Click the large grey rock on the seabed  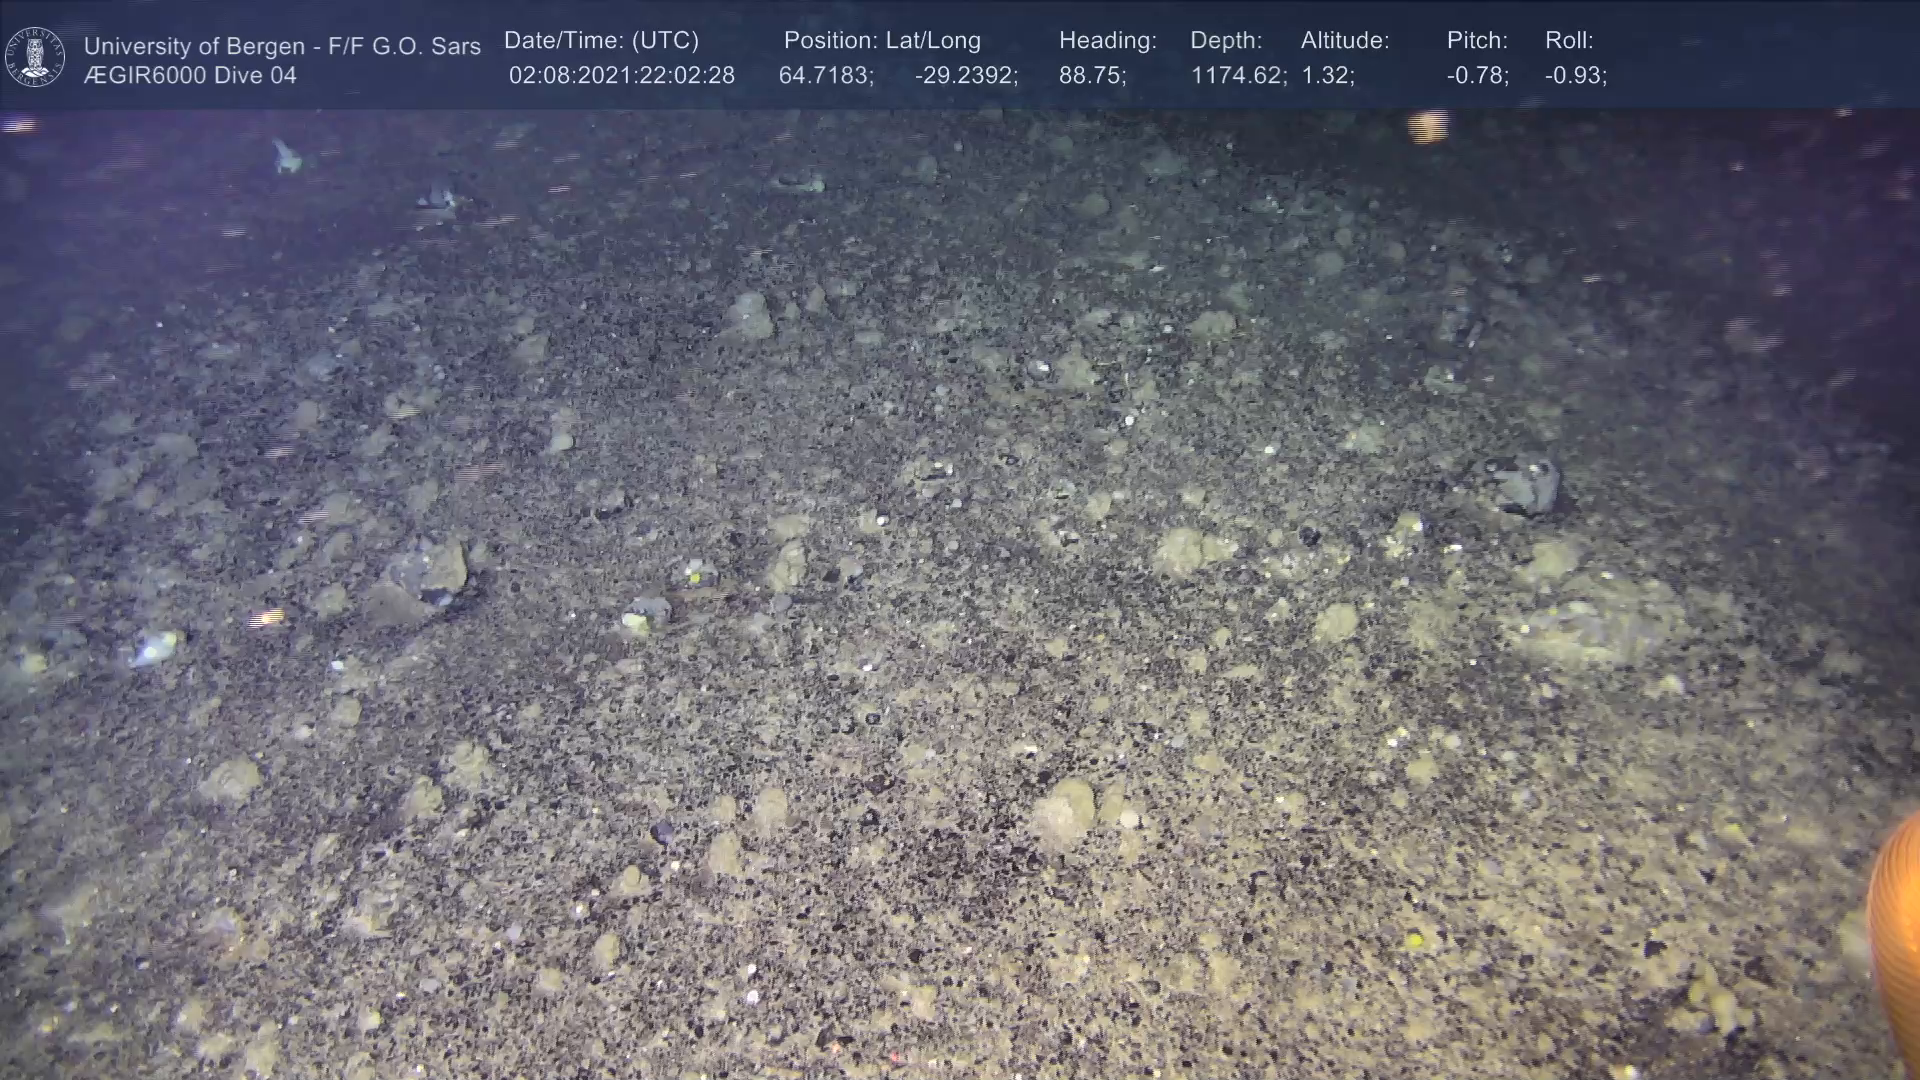pos(1522,483)
